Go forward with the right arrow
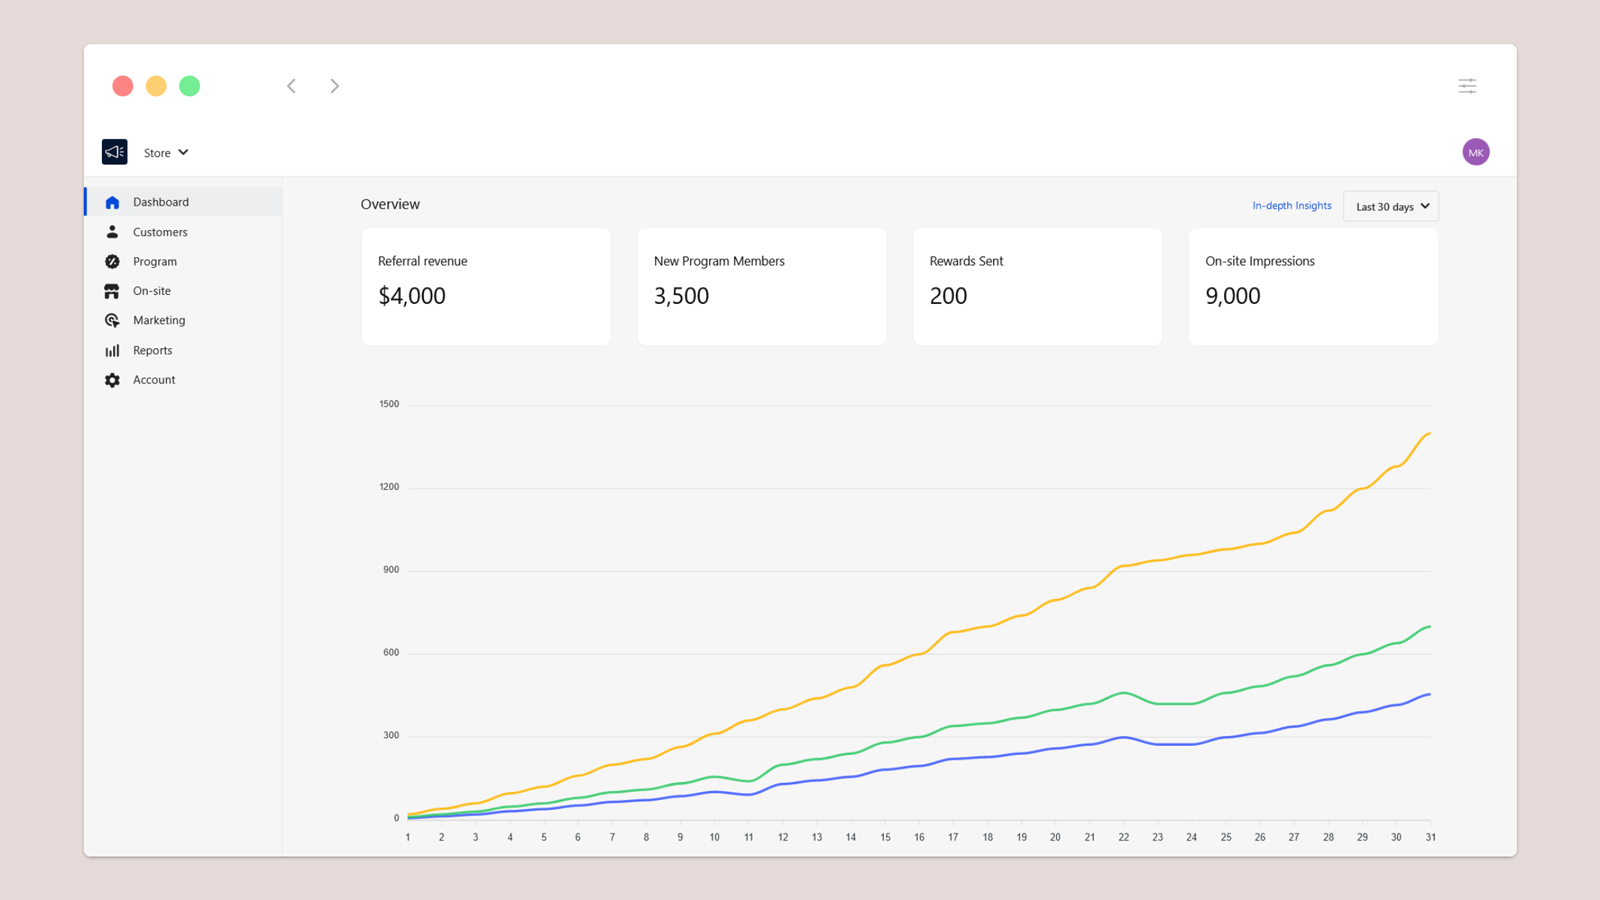 (335, 86)
